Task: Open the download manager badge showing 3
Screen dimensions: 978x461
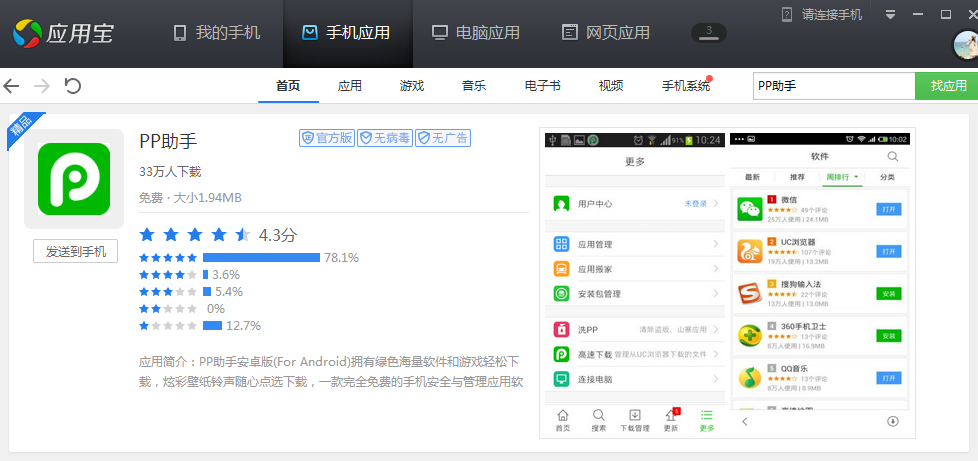Action: (709, 32)
